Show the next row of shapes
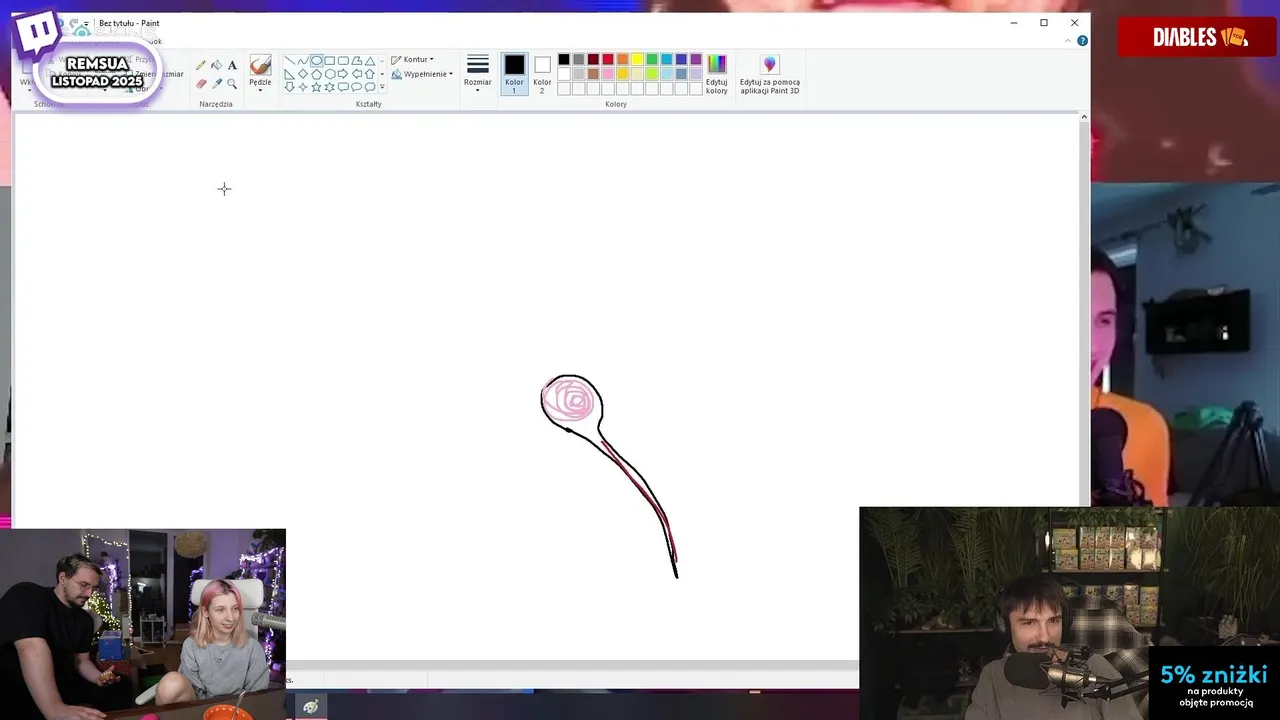 click(382, 74)
